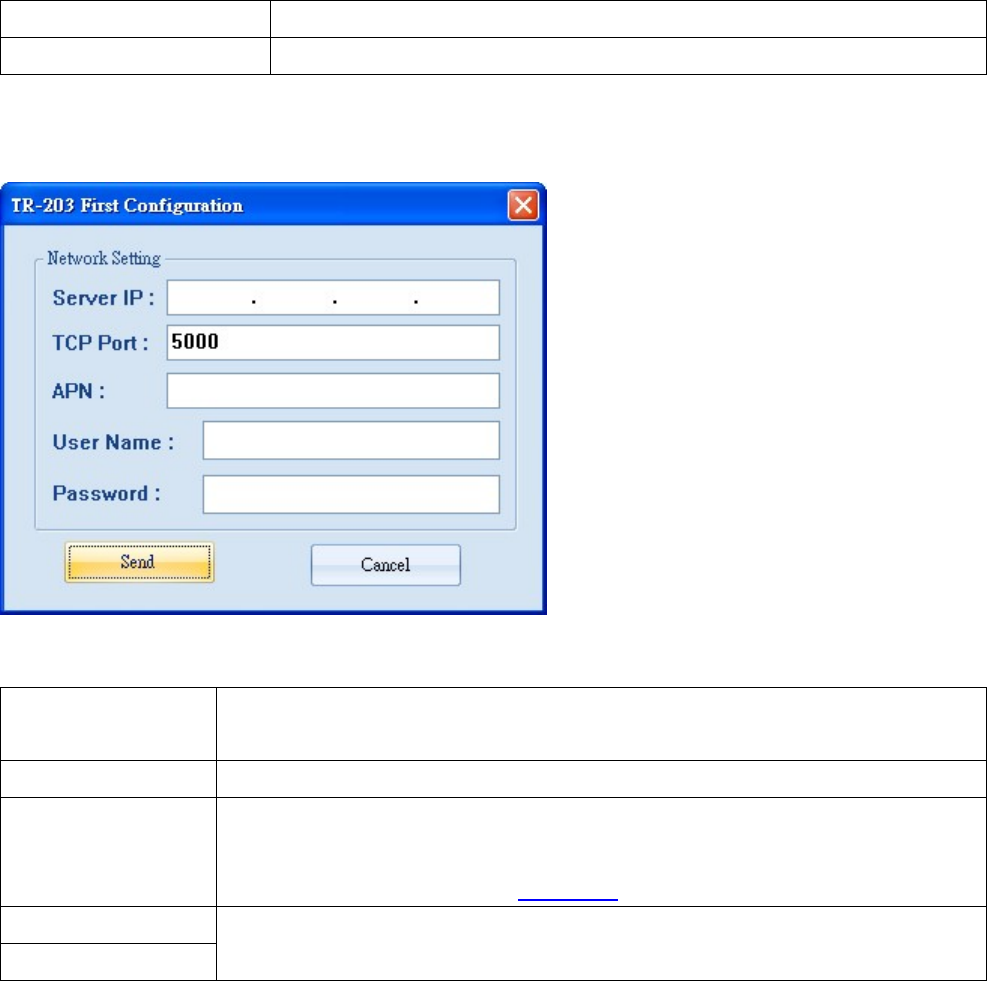Image resolution: width=987 pixels, height=981 pixels.
Task: Click the Send button
Action: click(x=139, y=562)
